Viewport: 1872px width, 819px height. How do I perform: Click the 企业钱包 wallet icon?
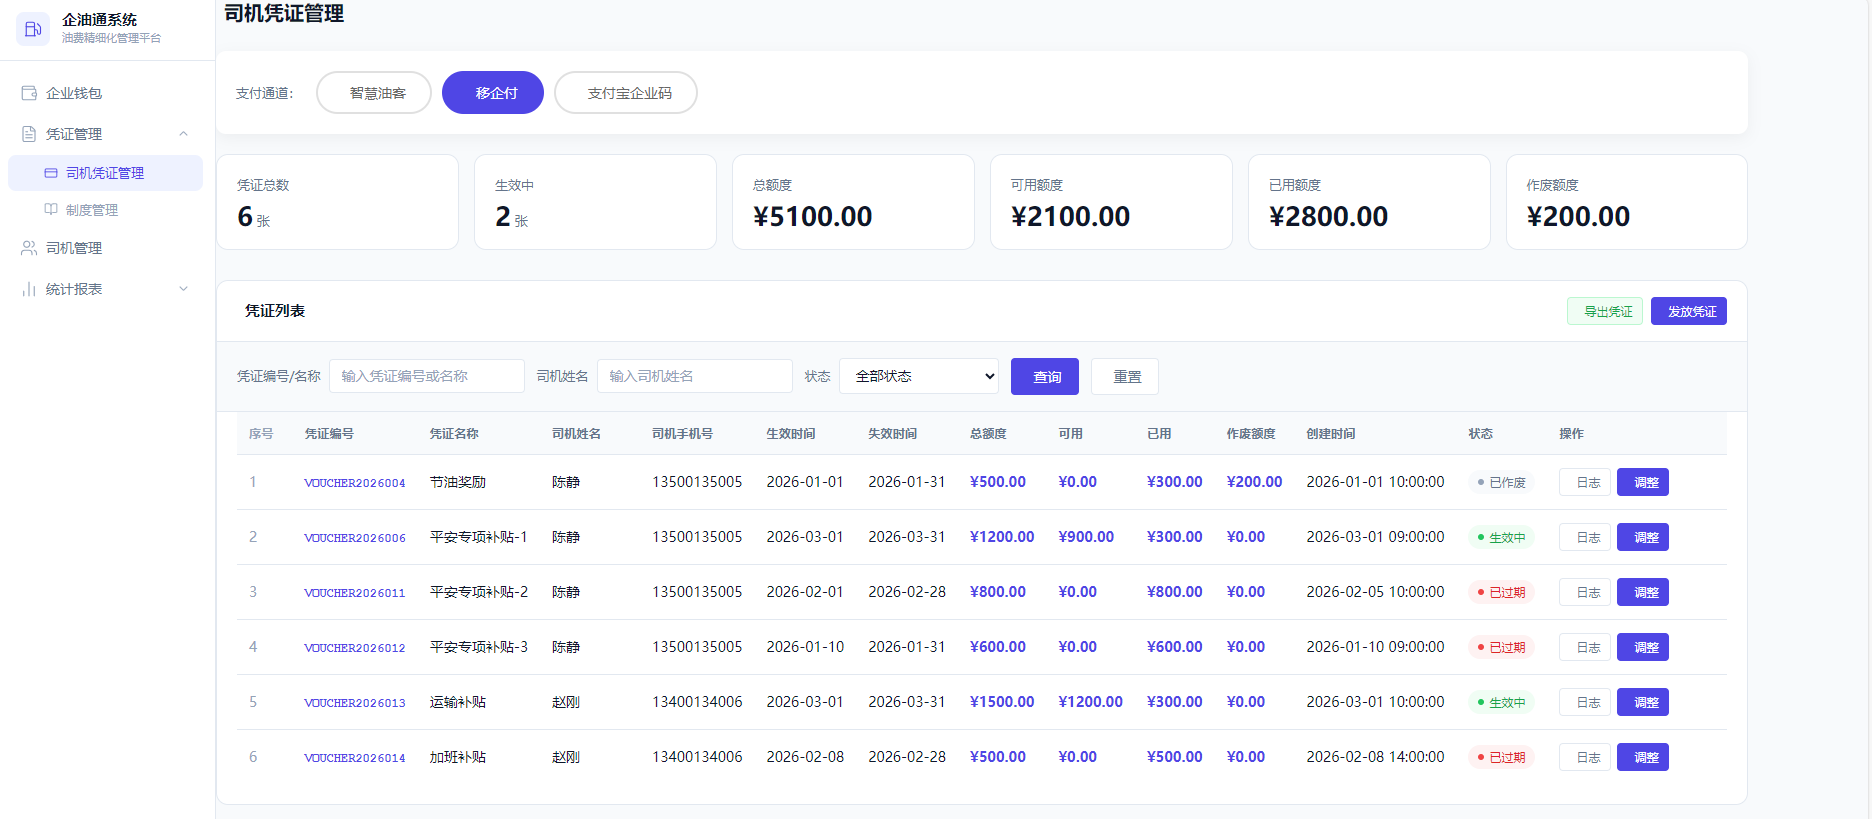tap(29, 93)
